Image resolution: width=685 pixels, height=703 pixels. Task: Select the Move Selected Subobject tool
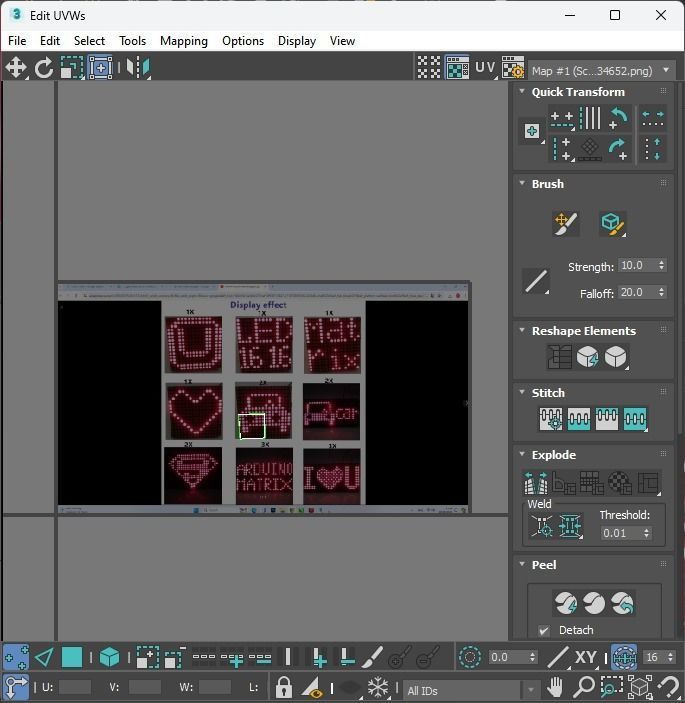[16, 68]
